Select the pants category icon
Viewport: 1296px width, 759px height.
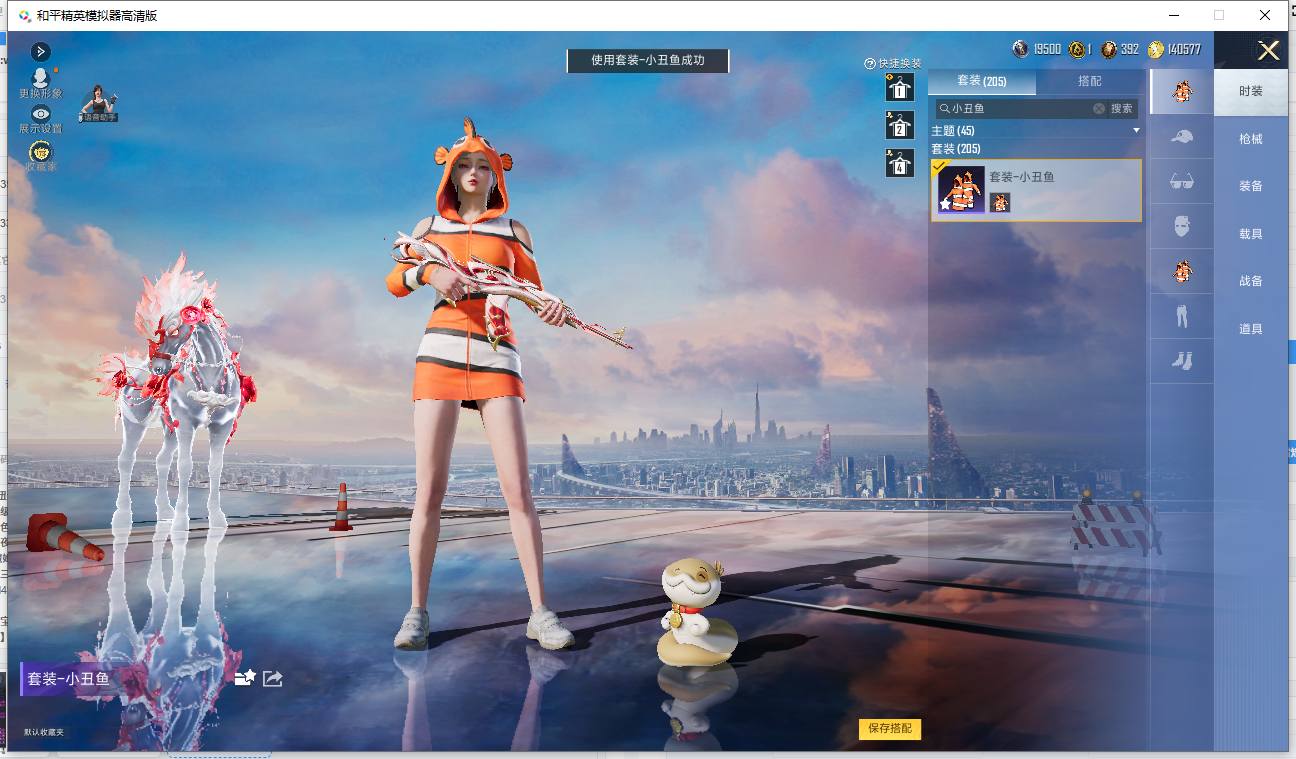pyautogui.click(x=1182, y=316)
